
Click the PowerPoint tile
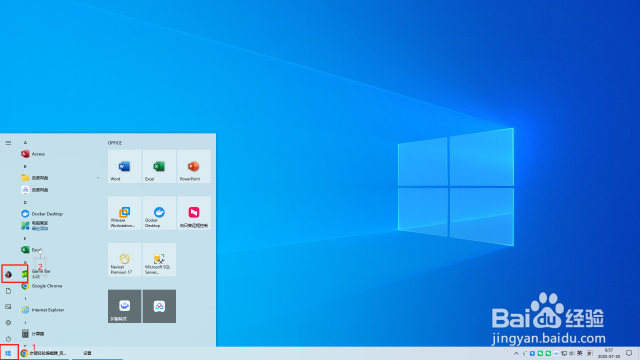pos(194,167)
